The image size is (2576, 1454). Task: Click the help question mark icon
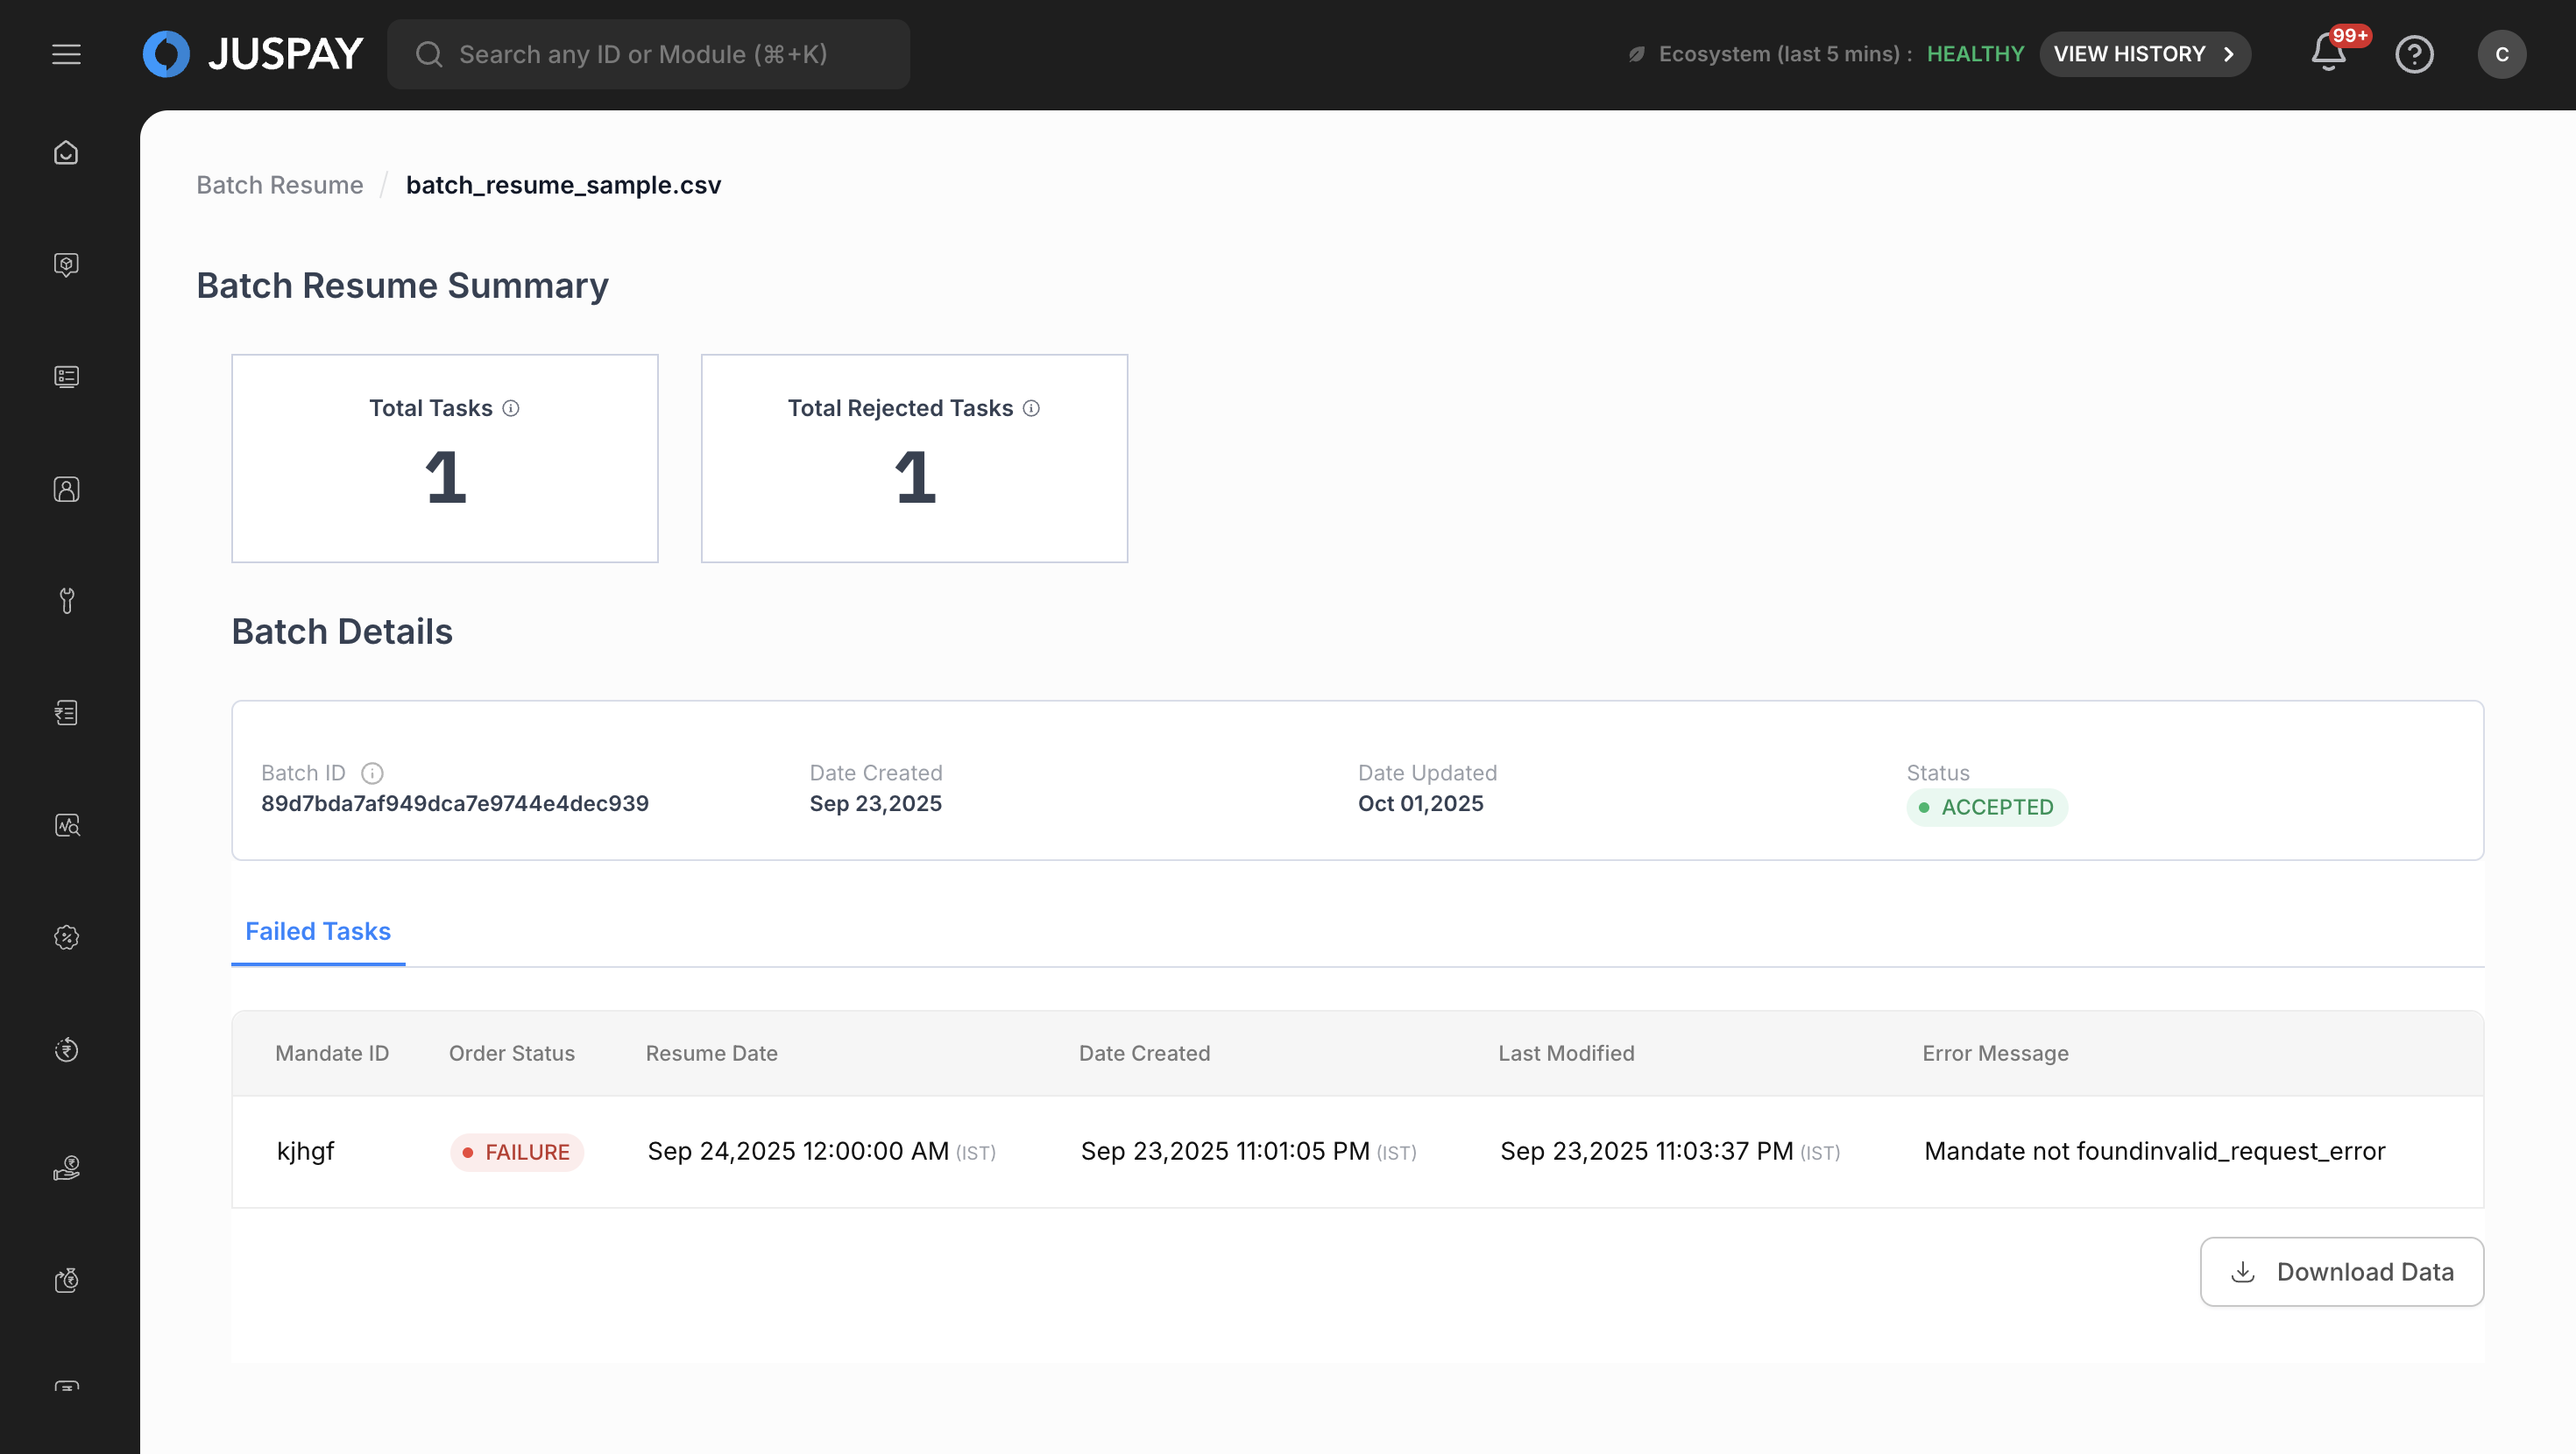[2414, 54]
